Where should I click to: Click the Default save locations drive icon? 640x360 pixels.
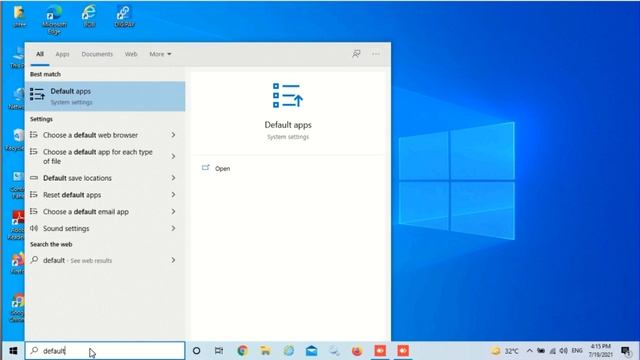[34, 178]
